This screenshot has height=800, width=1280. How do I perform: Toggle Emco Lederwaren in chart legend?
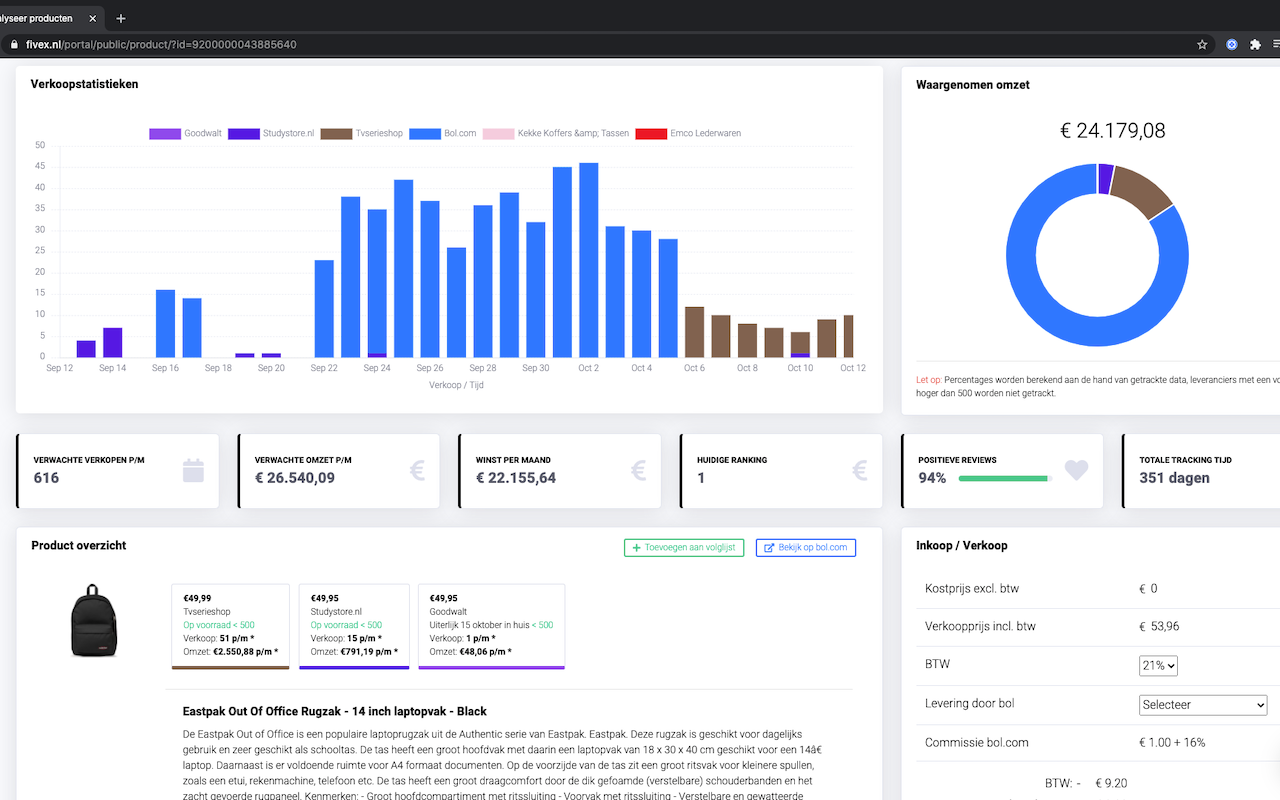tap(688, 133)
